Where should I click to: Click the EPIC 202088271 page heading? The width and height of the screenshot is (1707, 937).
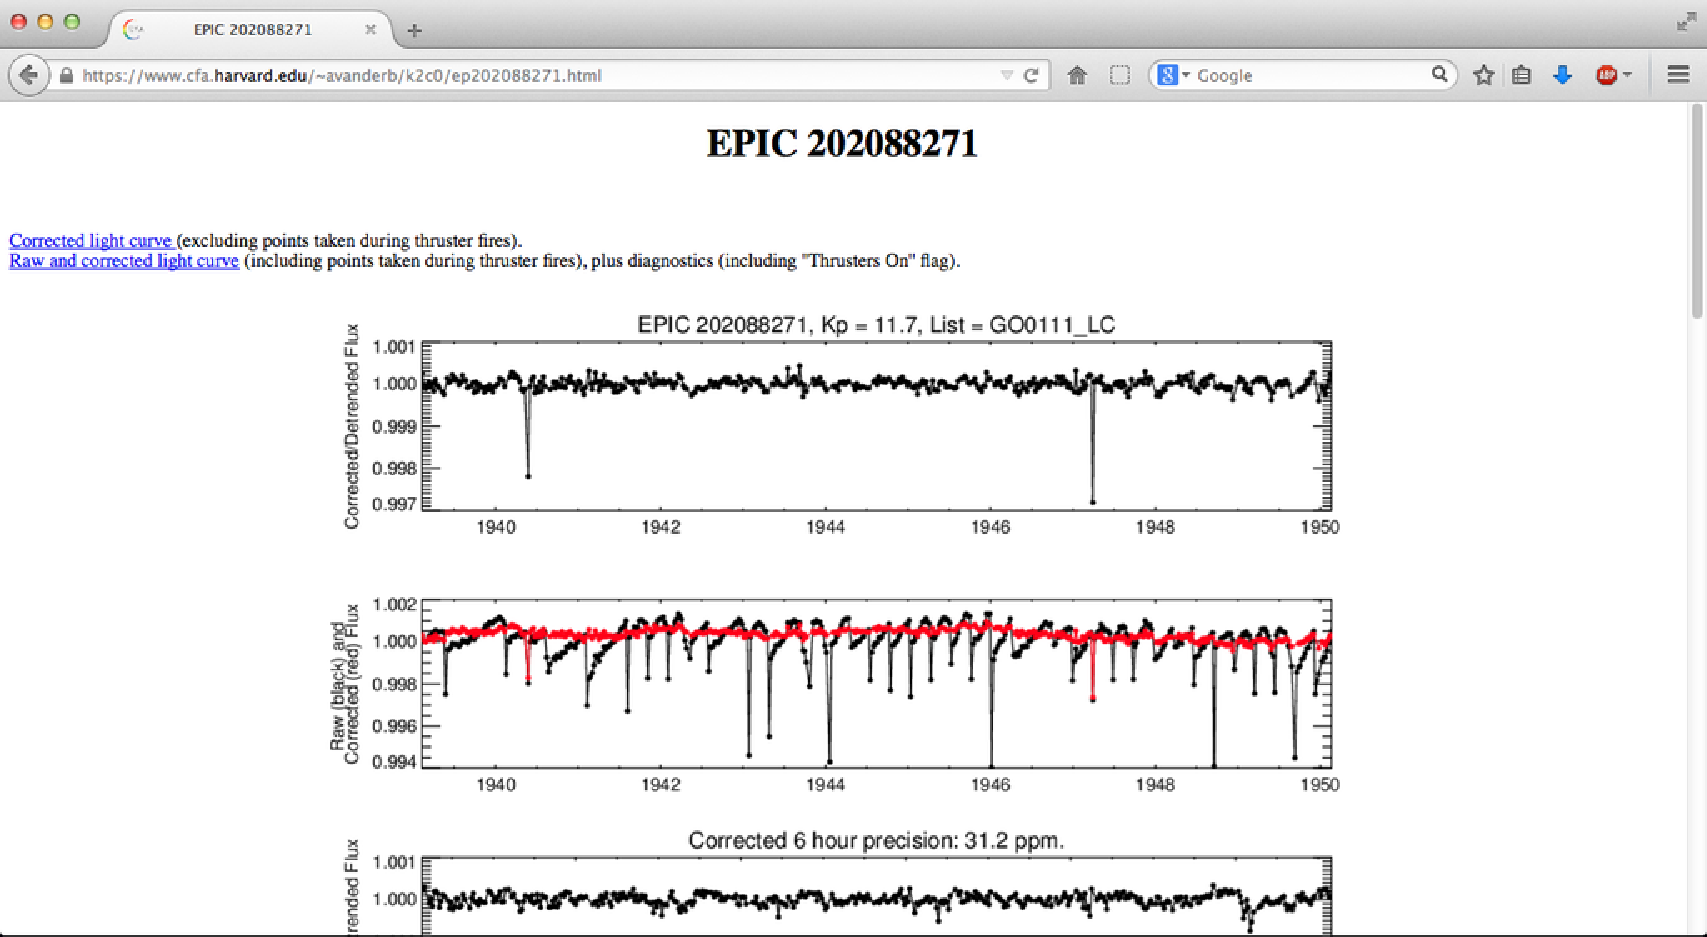pyautogui.click(x=842, y=143)
